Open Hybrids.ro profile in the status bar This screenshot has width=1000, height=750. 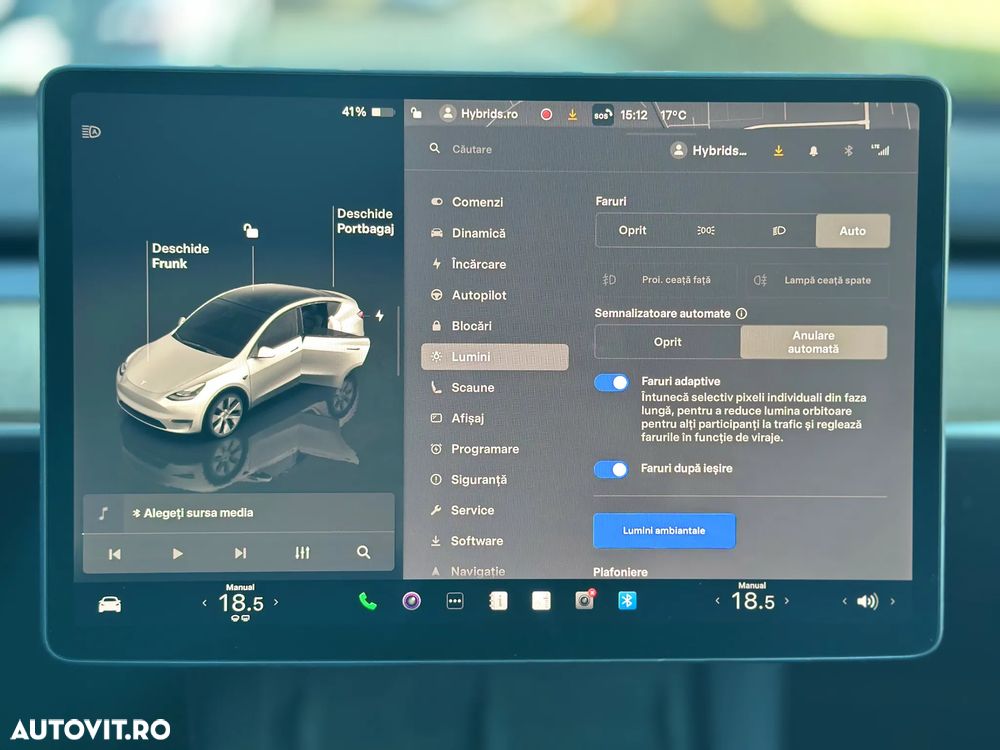tap(479, 114)
